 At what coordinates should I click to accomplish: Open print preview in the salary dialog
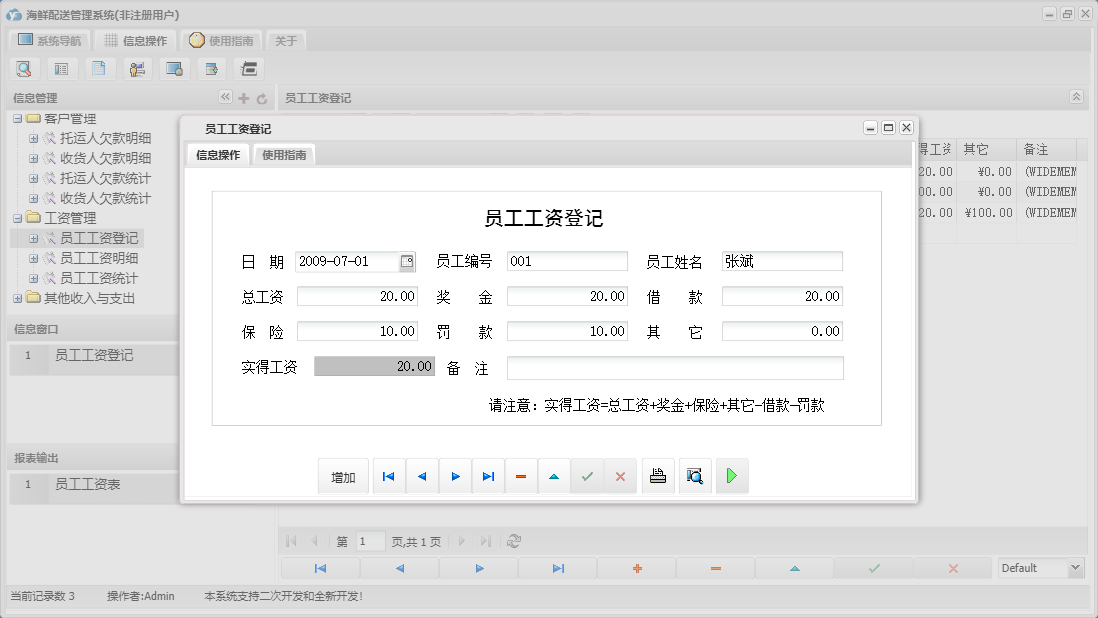(694, 476)
